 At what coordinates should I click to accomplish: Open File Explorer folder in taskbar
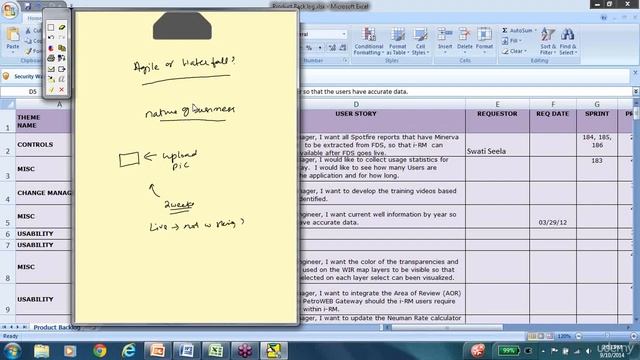point(41,351)
